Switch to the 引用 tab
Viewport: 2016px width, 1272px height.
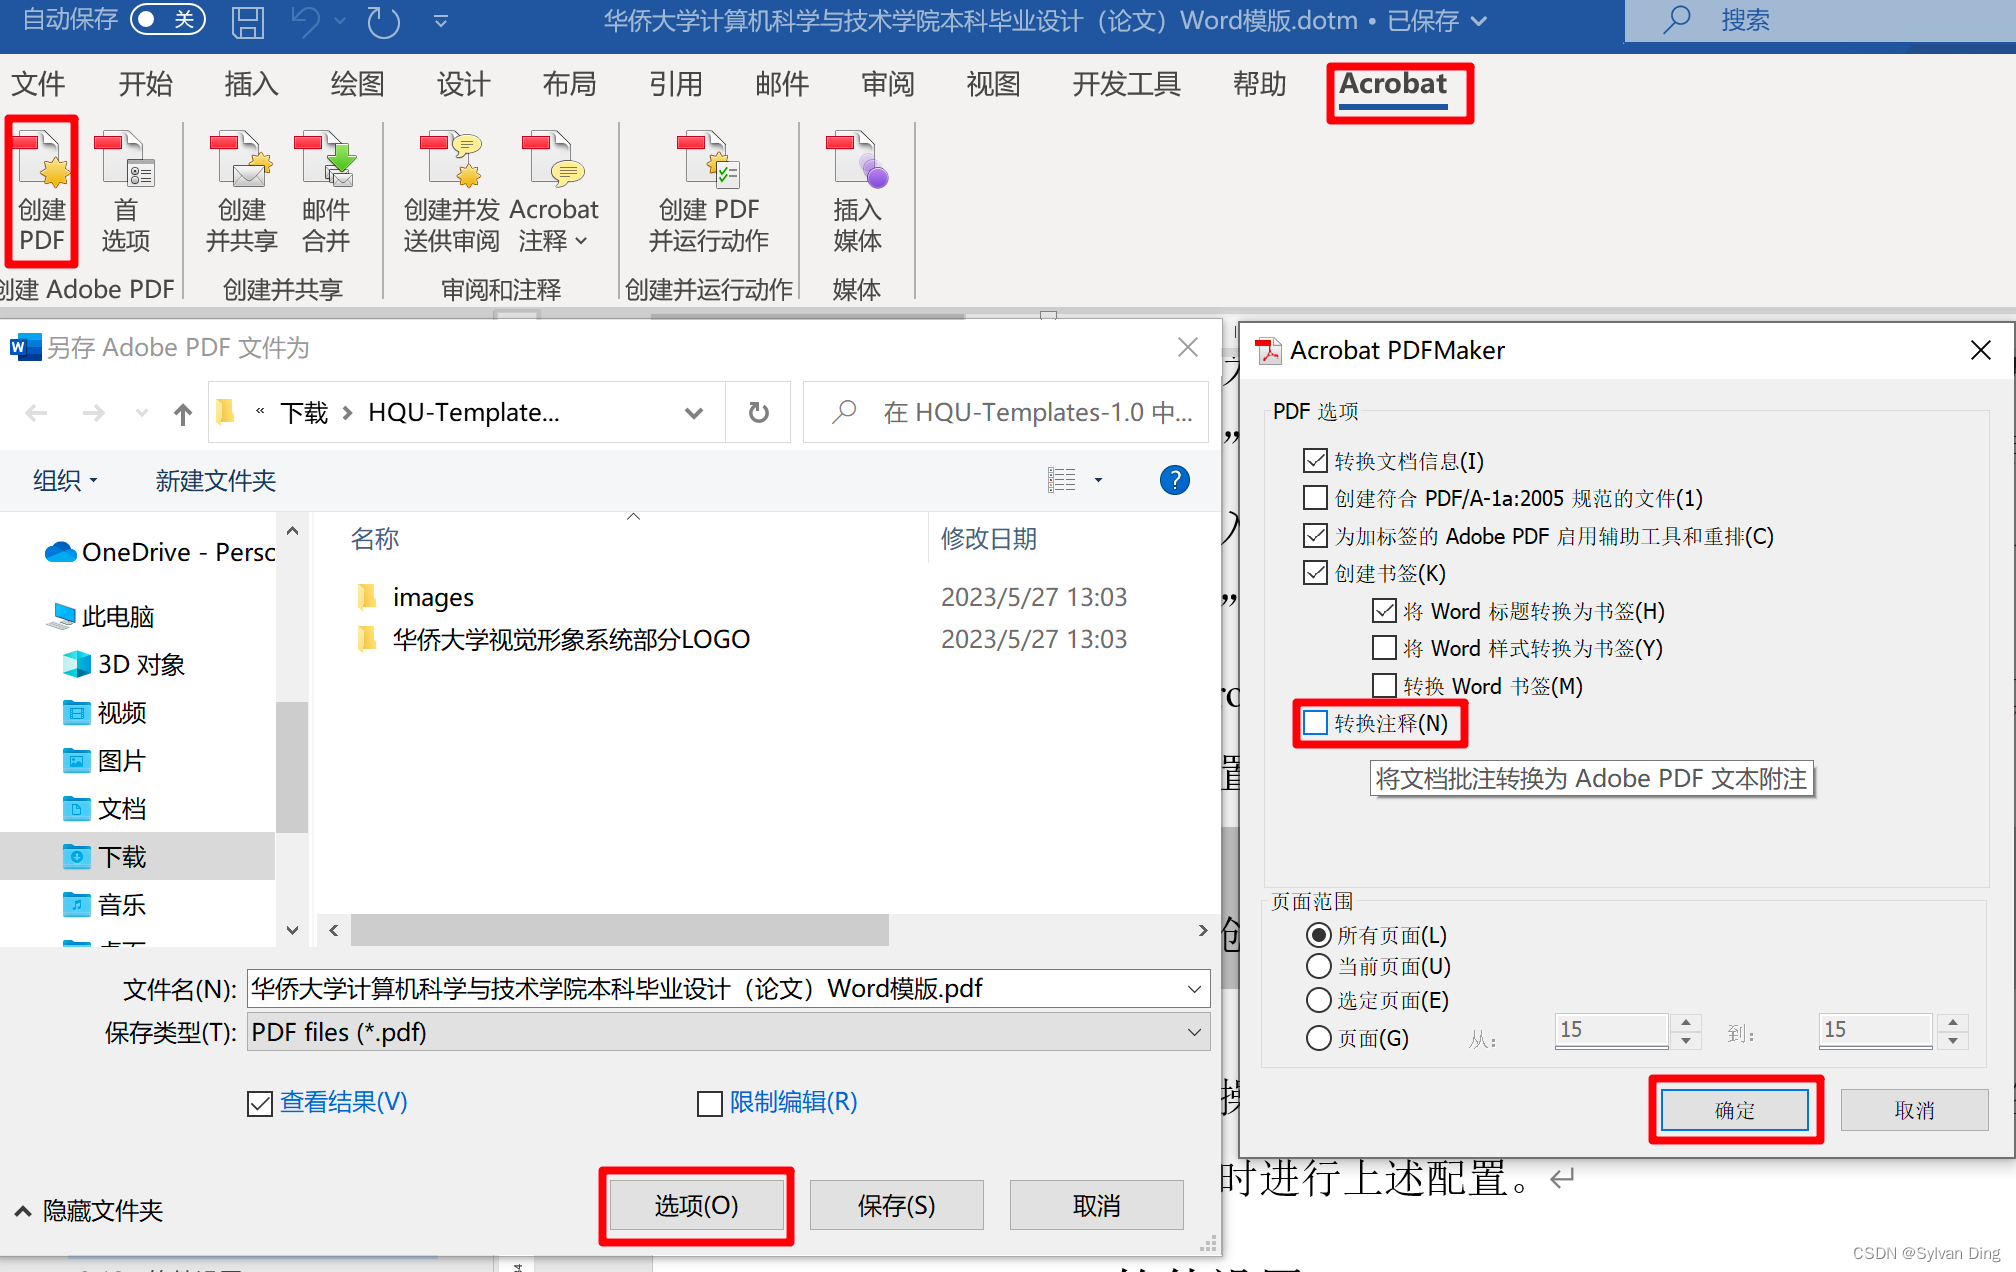675,84
